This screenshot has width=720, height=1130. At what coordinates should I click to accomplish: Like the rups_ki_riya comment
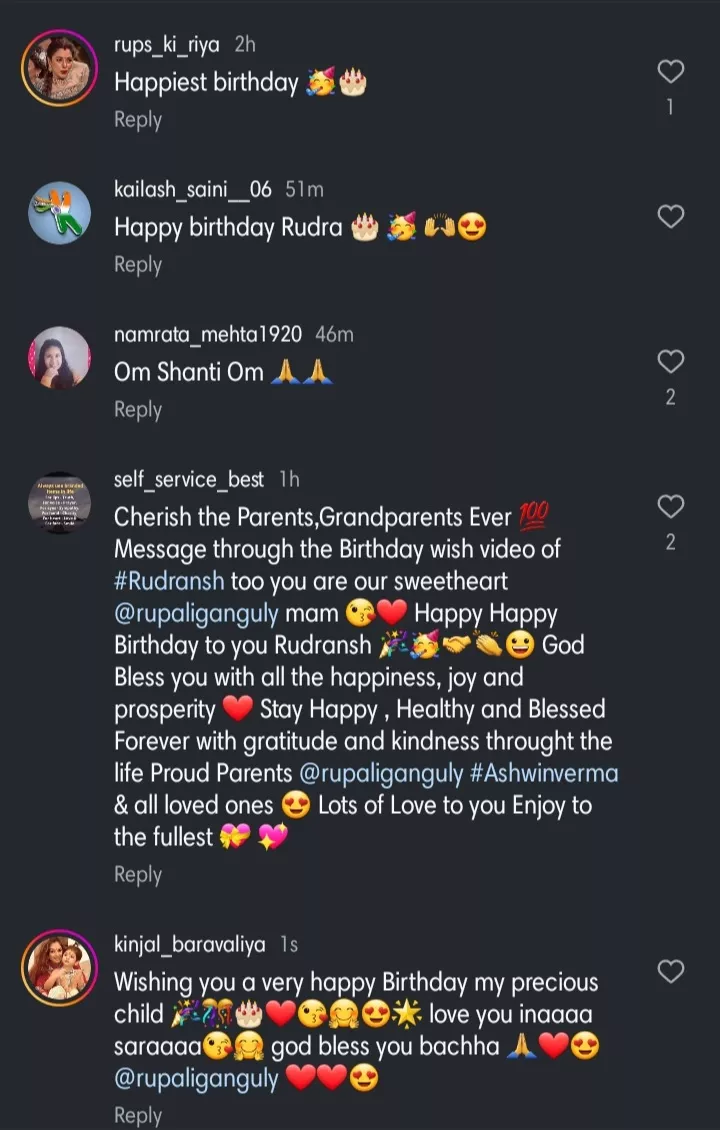[x=670, y=72]
